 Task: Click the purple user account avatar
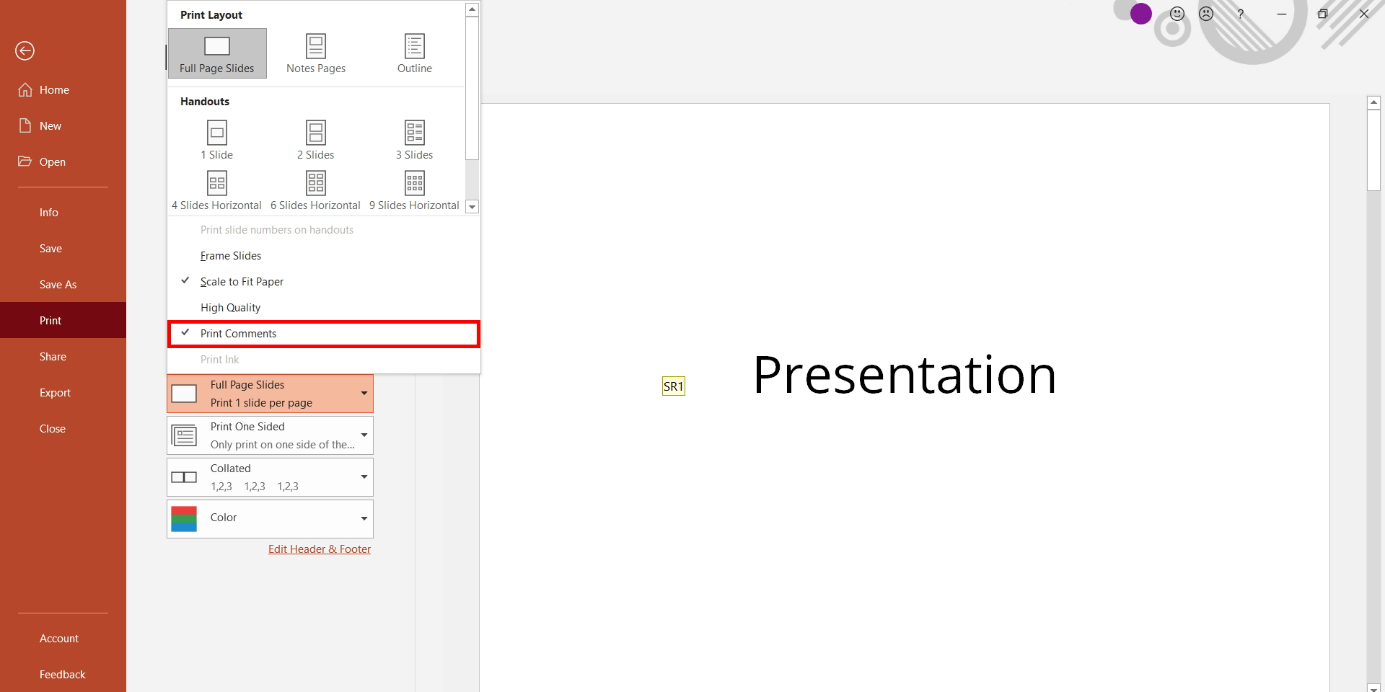pyautogui.click(x=1141, y=14)
